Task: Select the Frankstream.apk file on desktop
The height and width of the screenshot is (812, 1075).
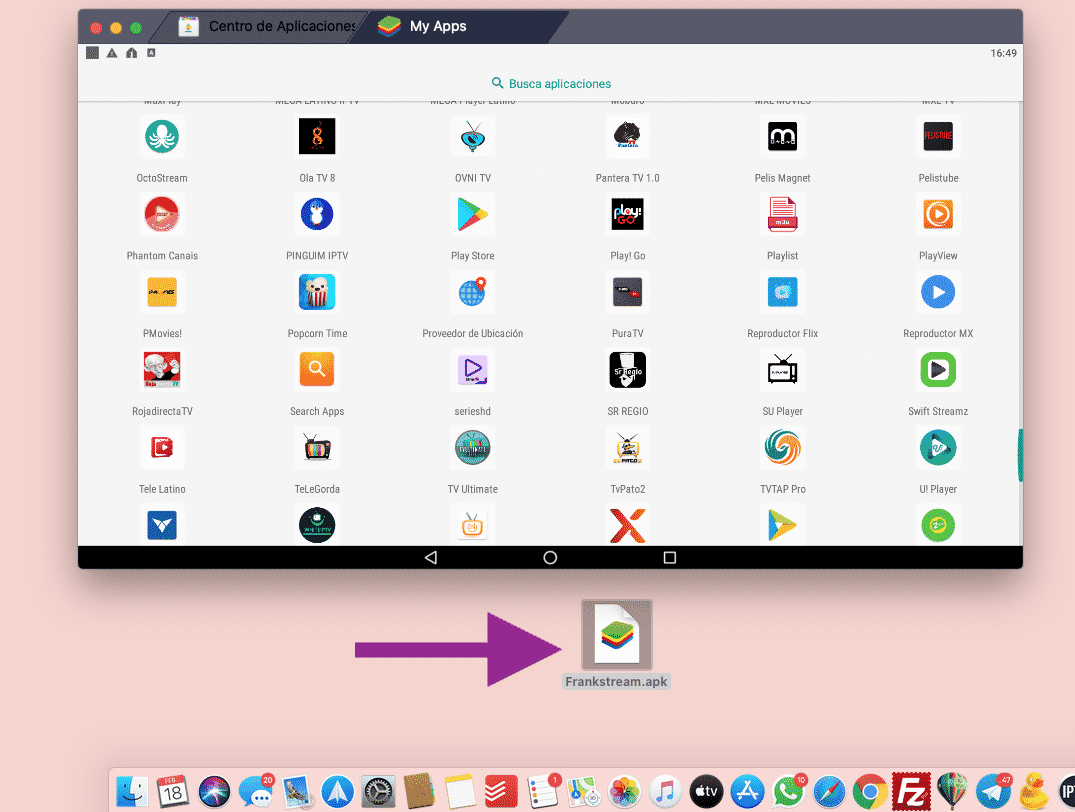Action: coord(616,645)
